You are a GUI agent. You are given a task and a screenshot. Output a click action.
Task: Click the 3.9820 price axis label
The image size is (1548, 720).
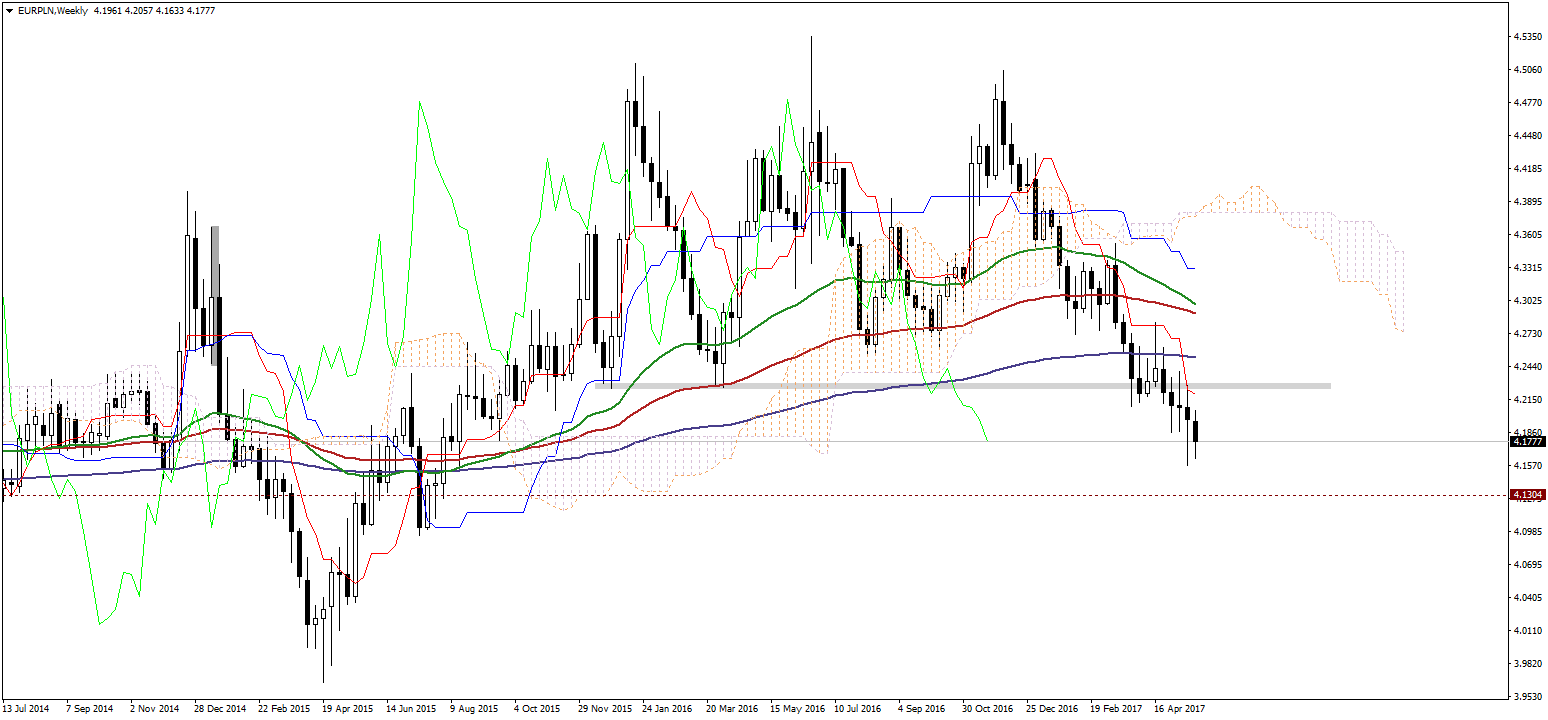click(x=1527, y=664)
